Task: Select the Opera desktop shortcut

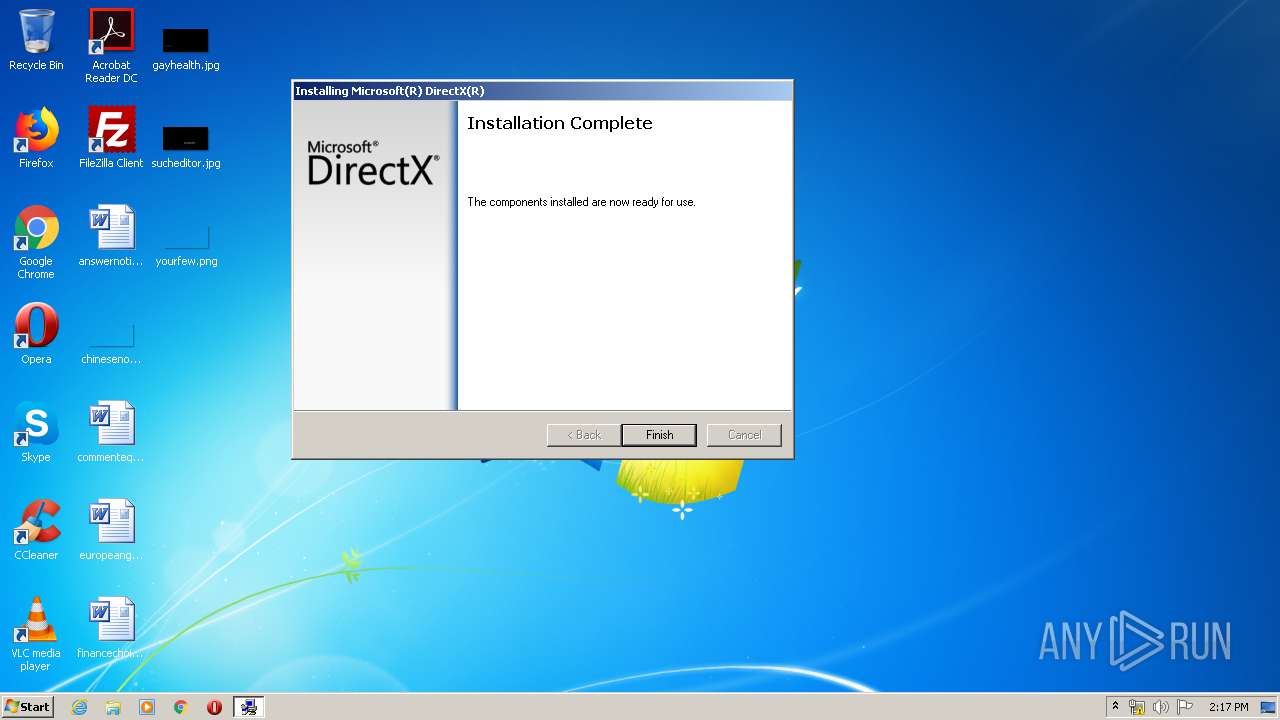Action: coord(36,334)
